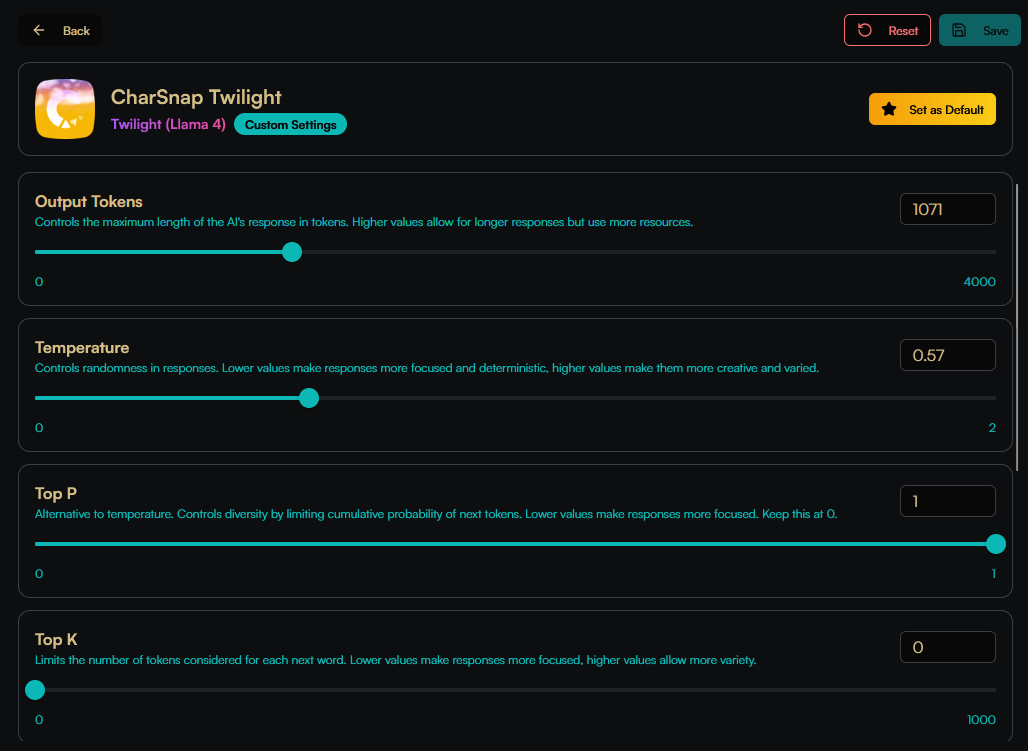This screenshot has height=751, width=1028.
Task: Click the Output Tokens slider handle
Action: (x=292, y=252)
